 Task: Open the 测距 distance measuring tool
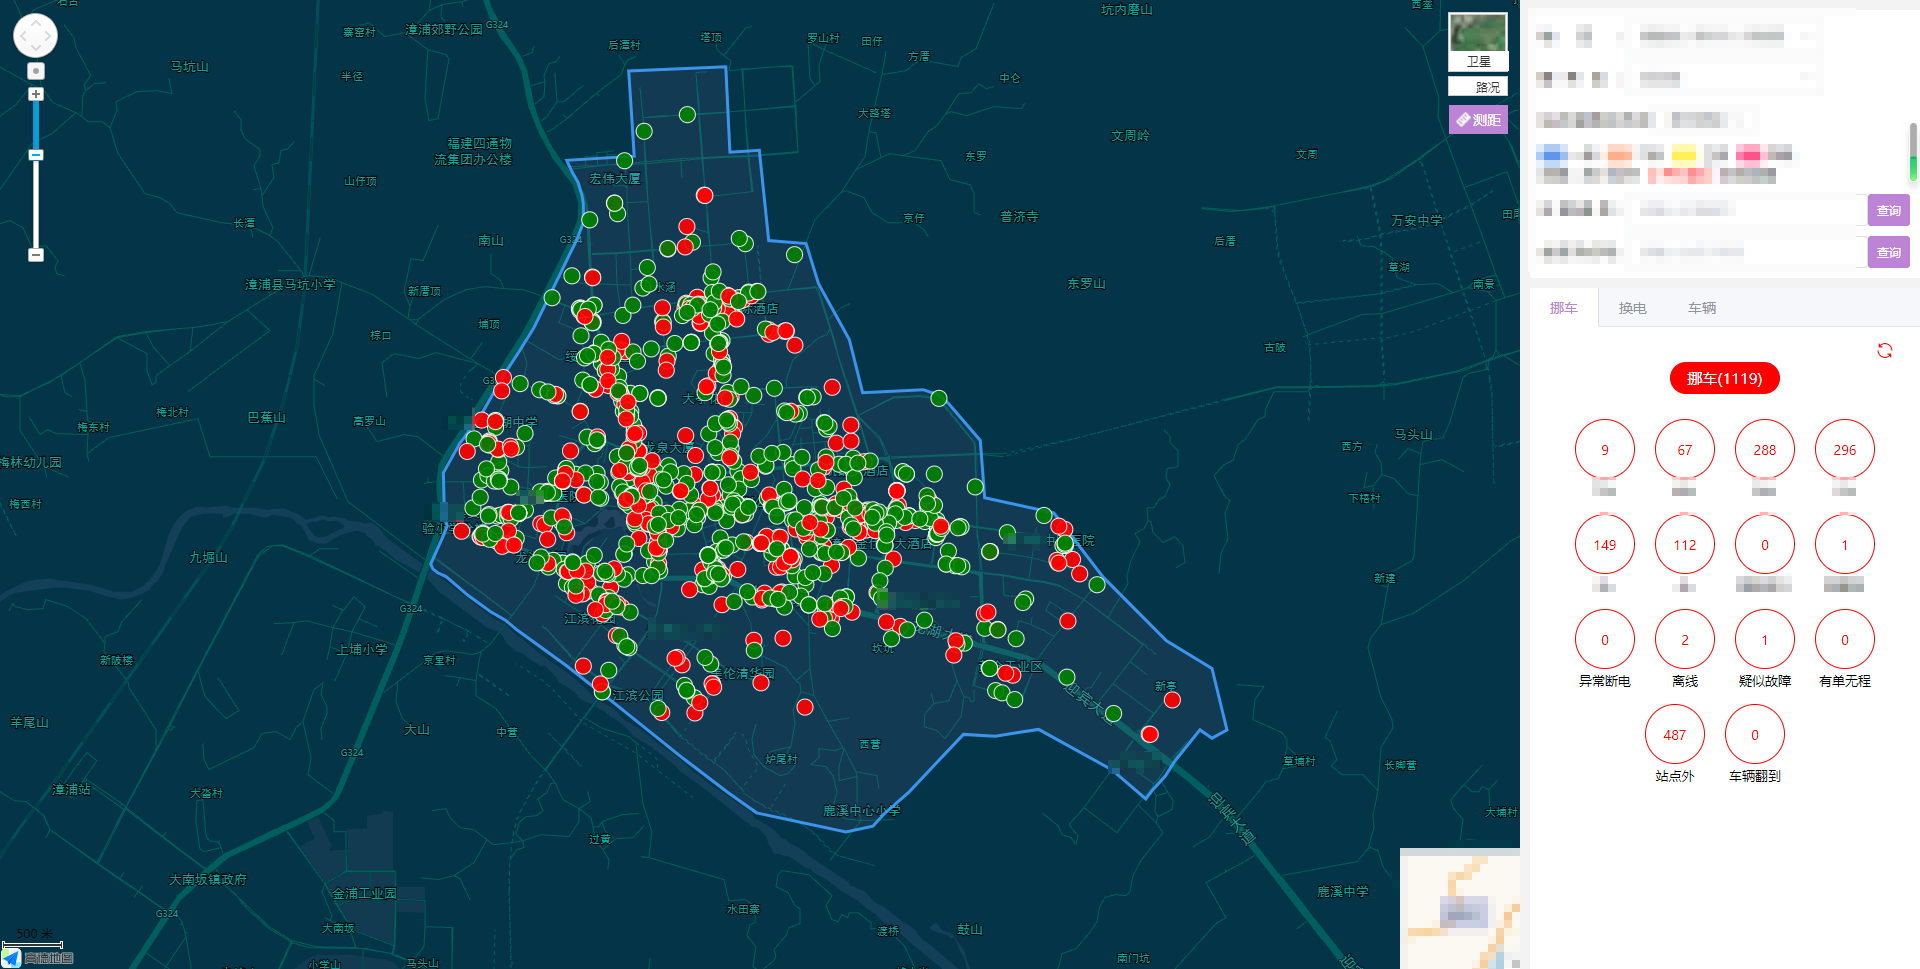pyautogui.click(x=1478, y=120)
